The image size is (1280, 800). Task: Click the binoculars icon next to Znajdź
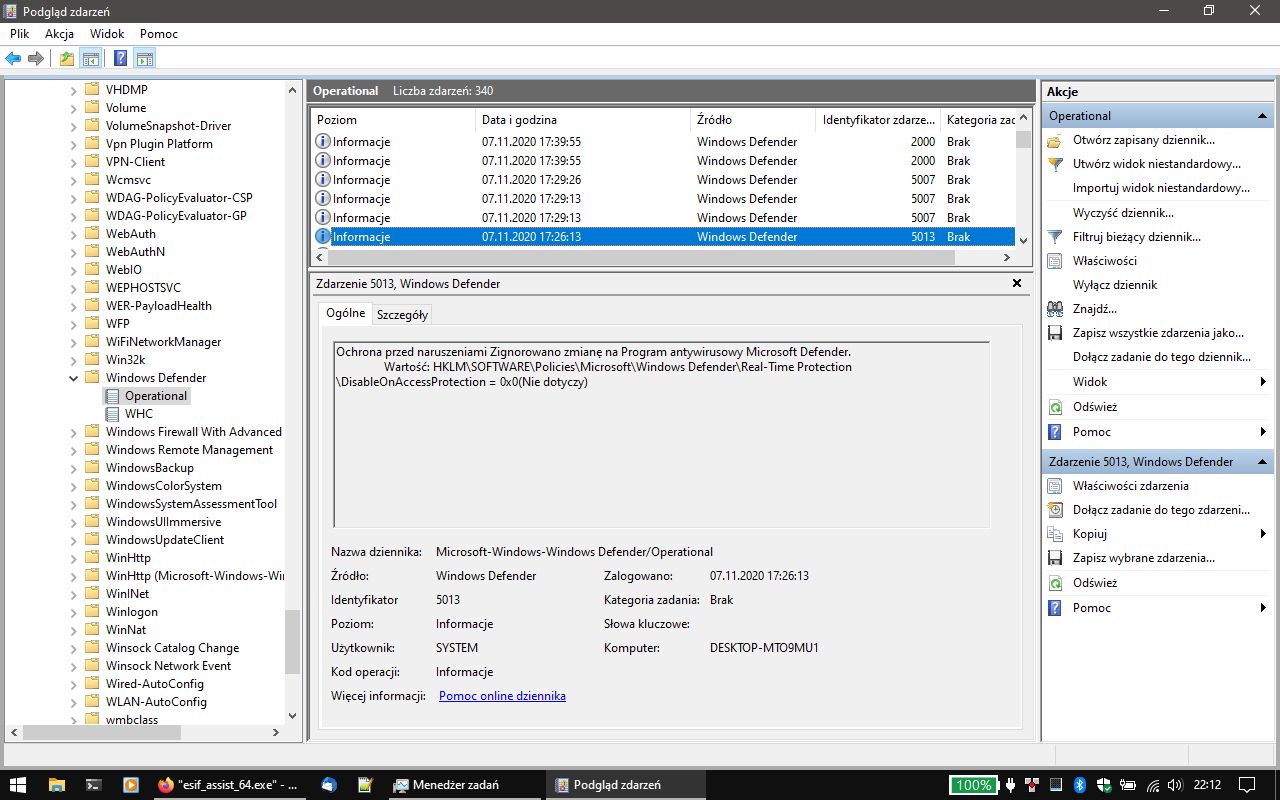click(1054, 309)
